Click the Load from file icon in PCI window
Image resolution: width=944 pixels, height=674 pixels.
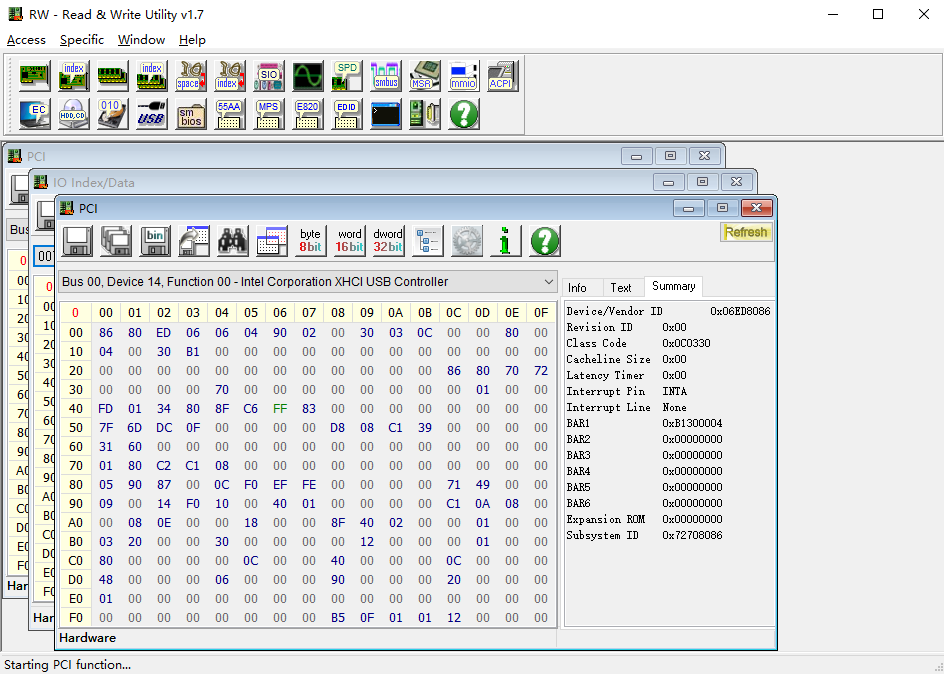[x=194, y=241]
